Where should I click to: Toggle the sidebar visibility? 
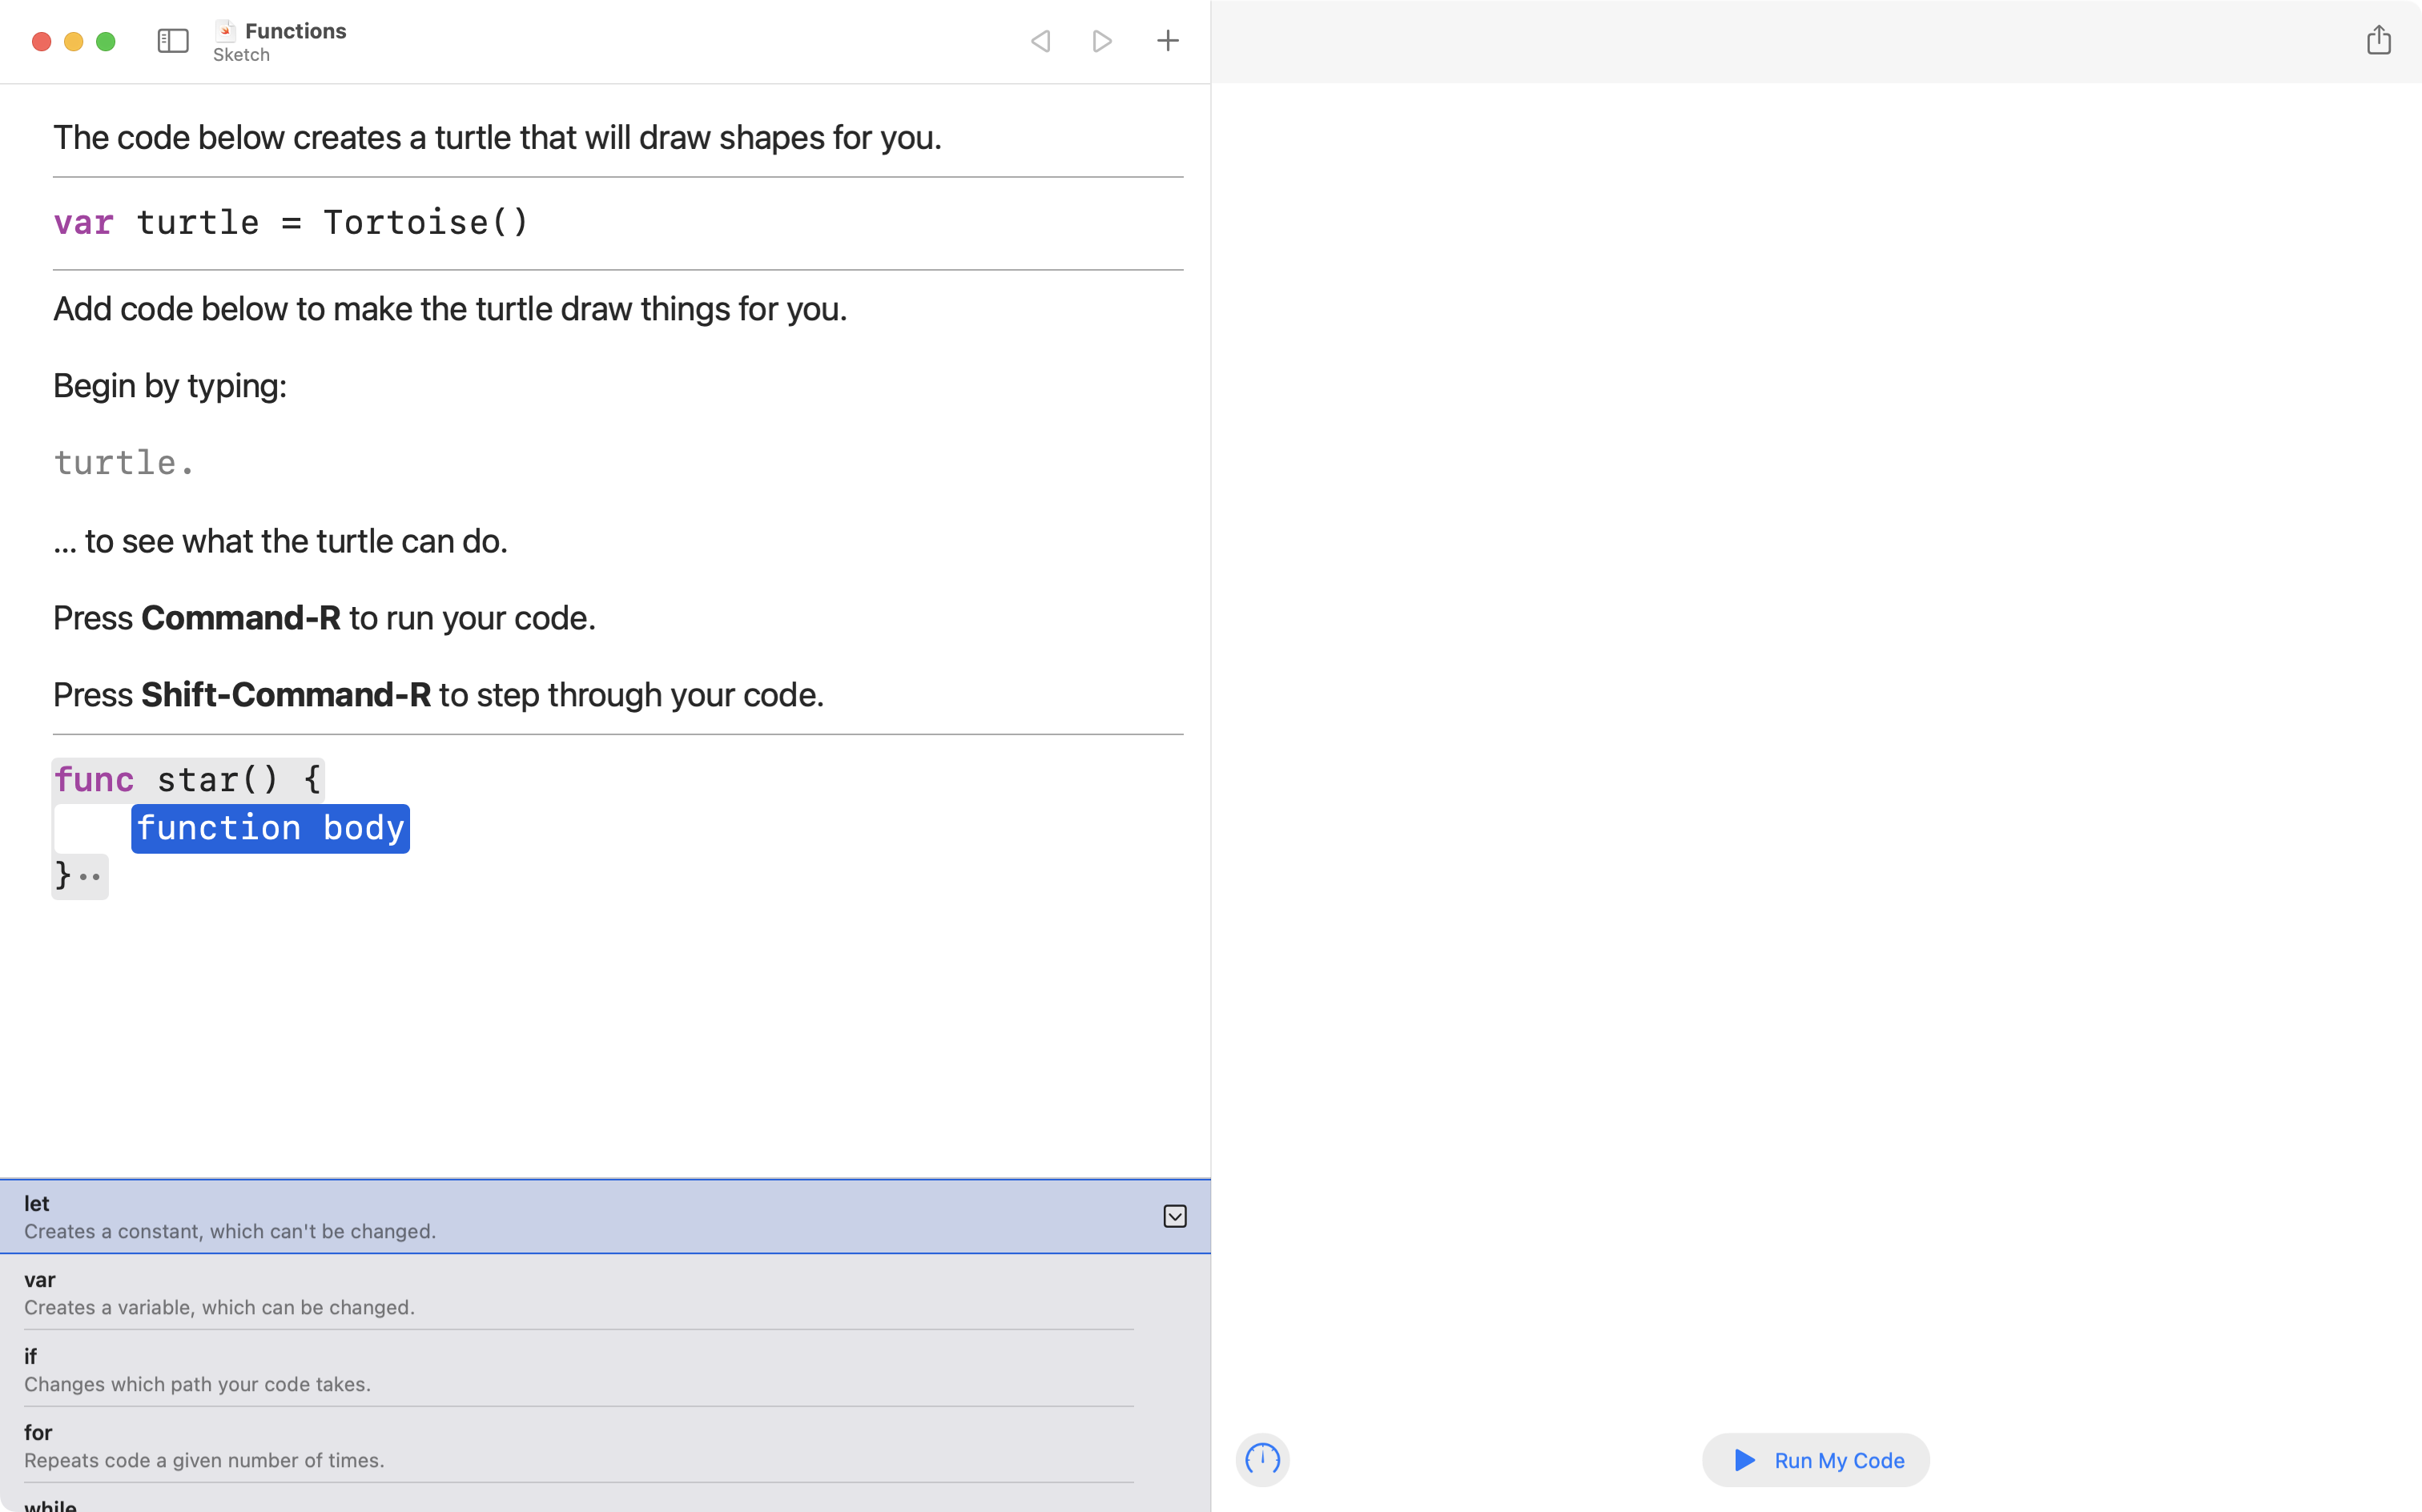point(171,41)
